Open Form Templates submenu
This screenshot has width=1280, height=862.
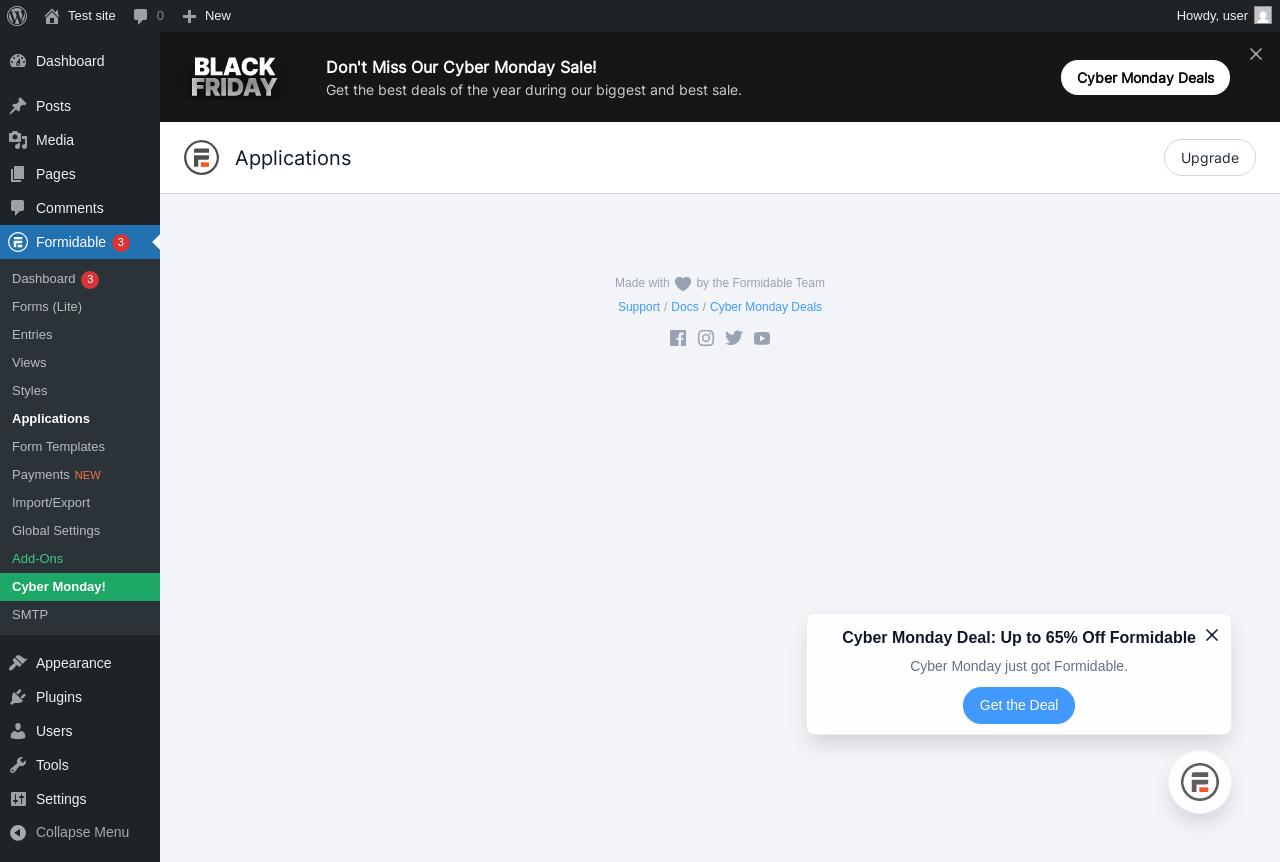click(x=80, y=447)
